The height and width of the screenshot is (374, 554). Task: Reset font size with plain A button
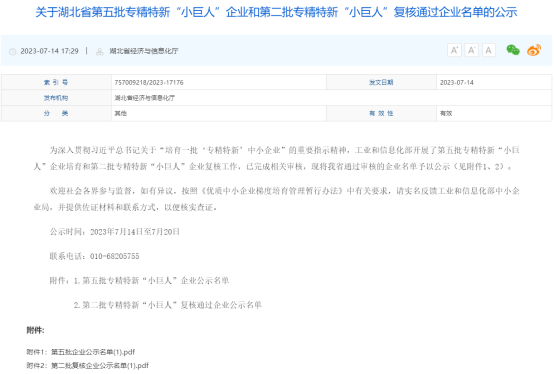(488, 50)
